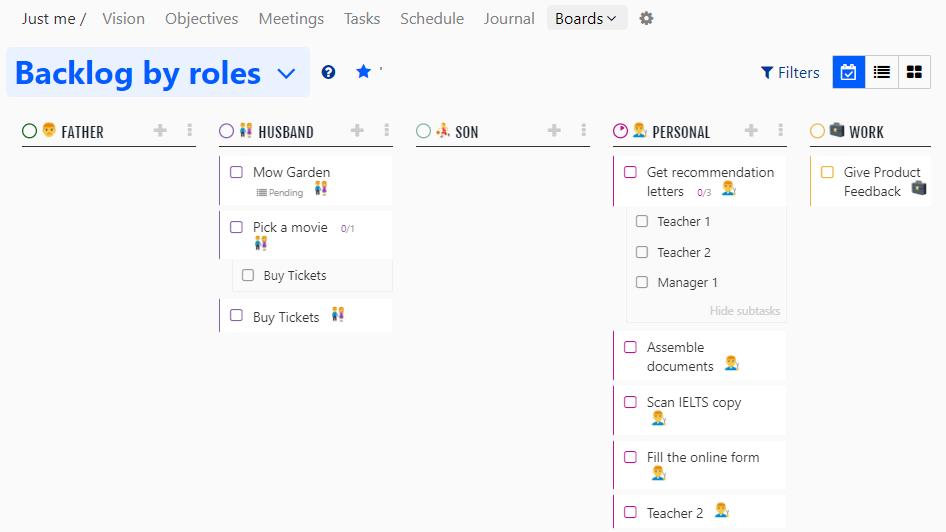
Task: Switch to the list view icon
Action: [881, 72]
